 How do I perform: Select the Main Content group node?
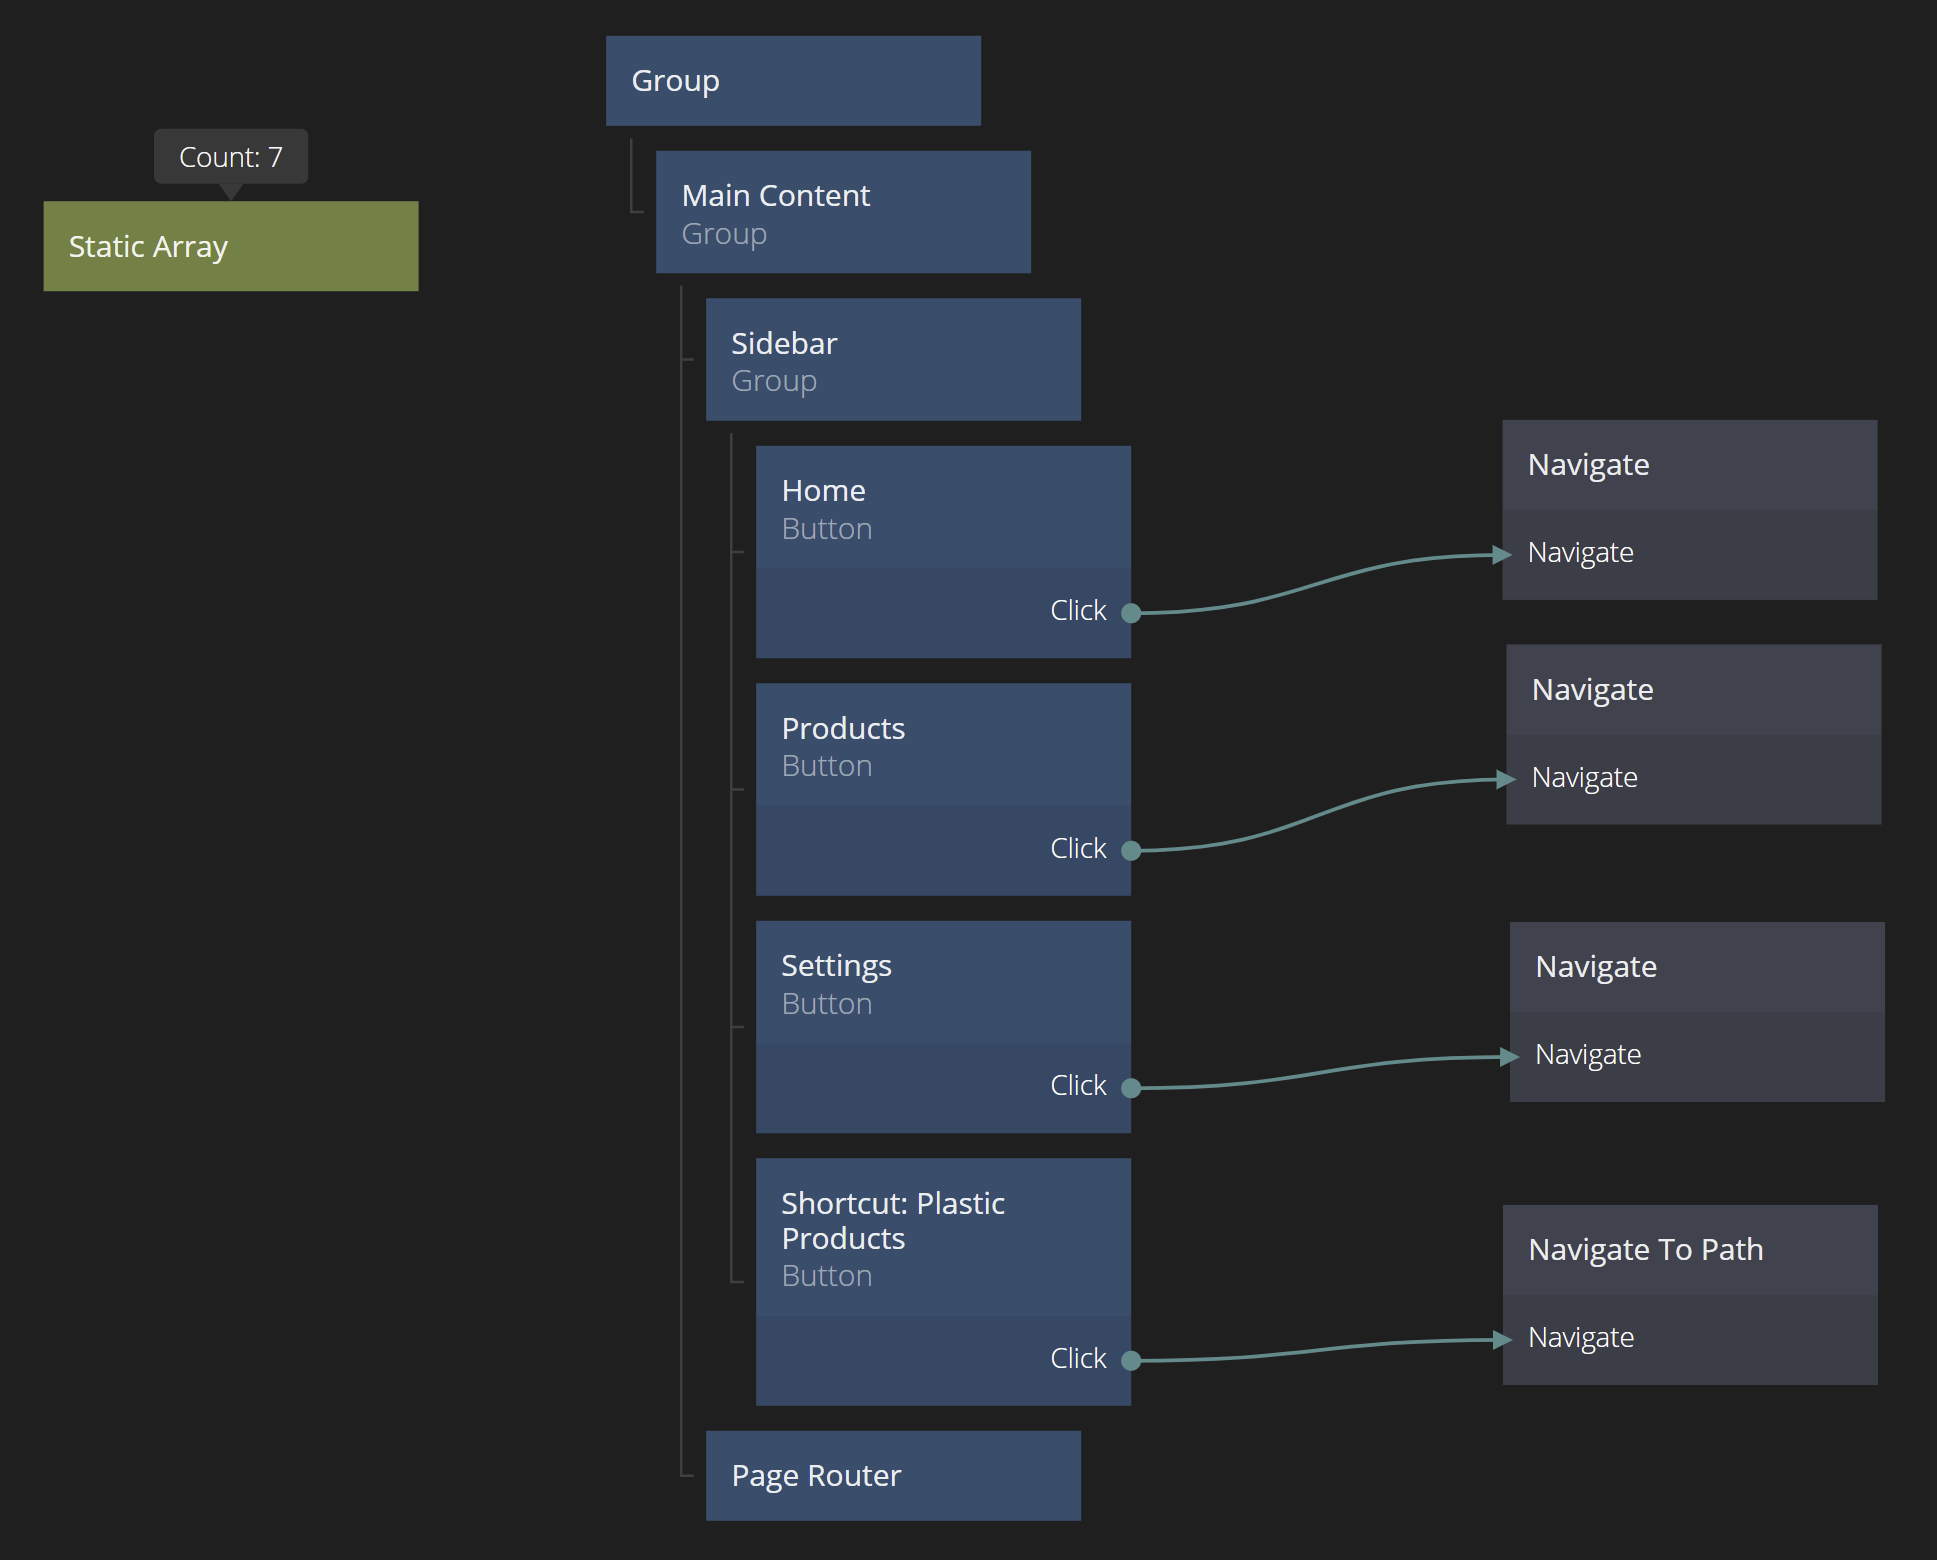tap(842, 212)
